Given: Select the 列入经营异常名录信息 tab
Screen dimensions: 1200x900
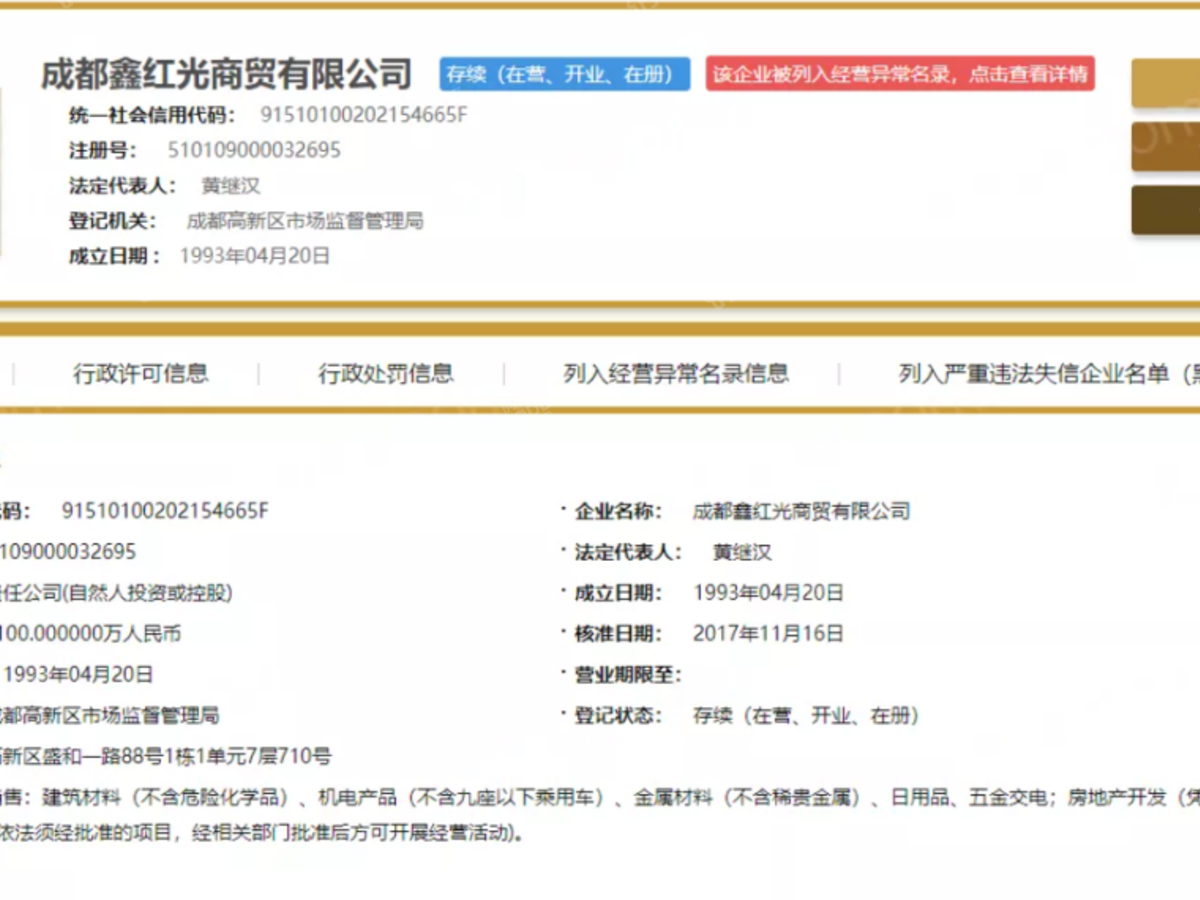Looking at the screenshot, I should pos(676,374).
